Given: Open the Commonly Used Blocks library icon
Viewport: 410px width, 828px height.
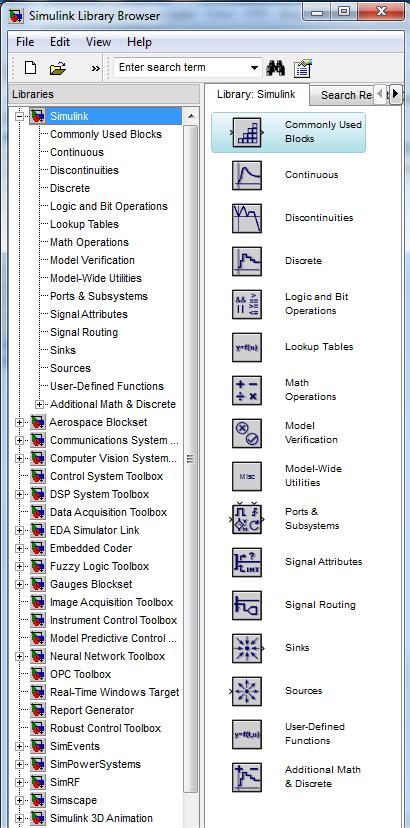Looking at the screenshot, I should (247, 132).
